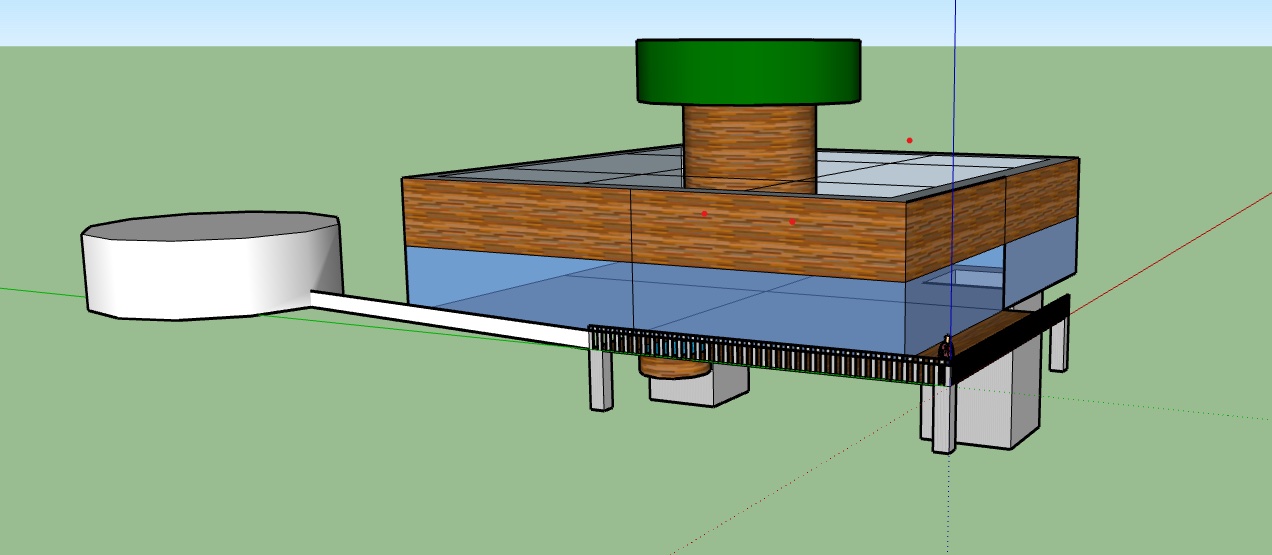Select the white pipe connecting tank to building

(450, 315)
